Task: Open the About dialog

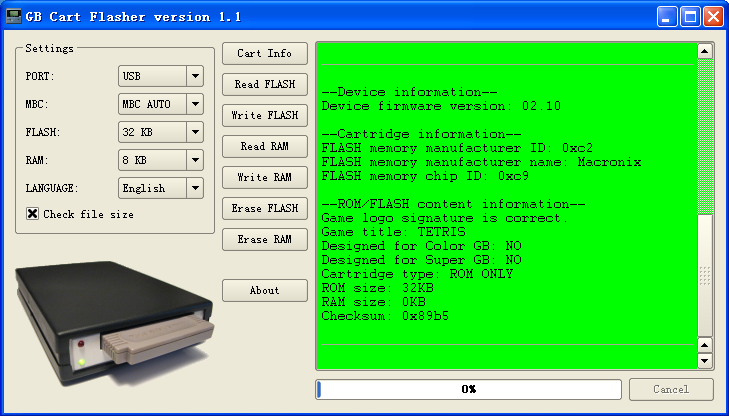Action: click(x=265, y=290)
